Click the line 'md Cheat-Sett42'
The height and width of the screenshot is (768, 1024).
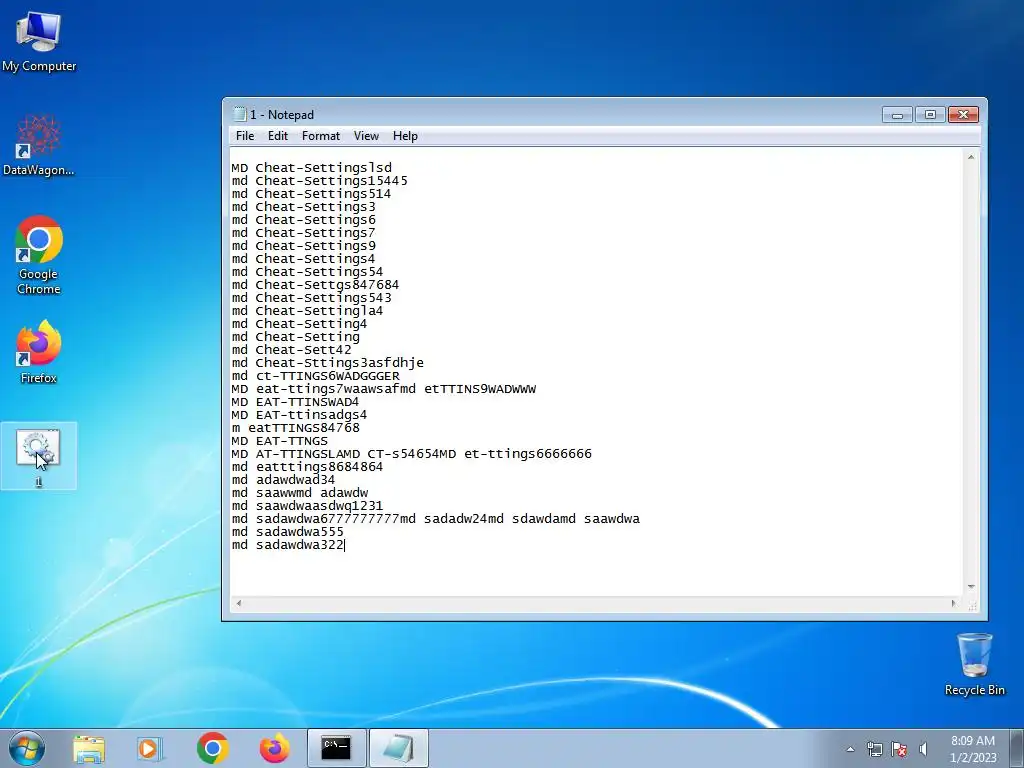tap(291, 350)
